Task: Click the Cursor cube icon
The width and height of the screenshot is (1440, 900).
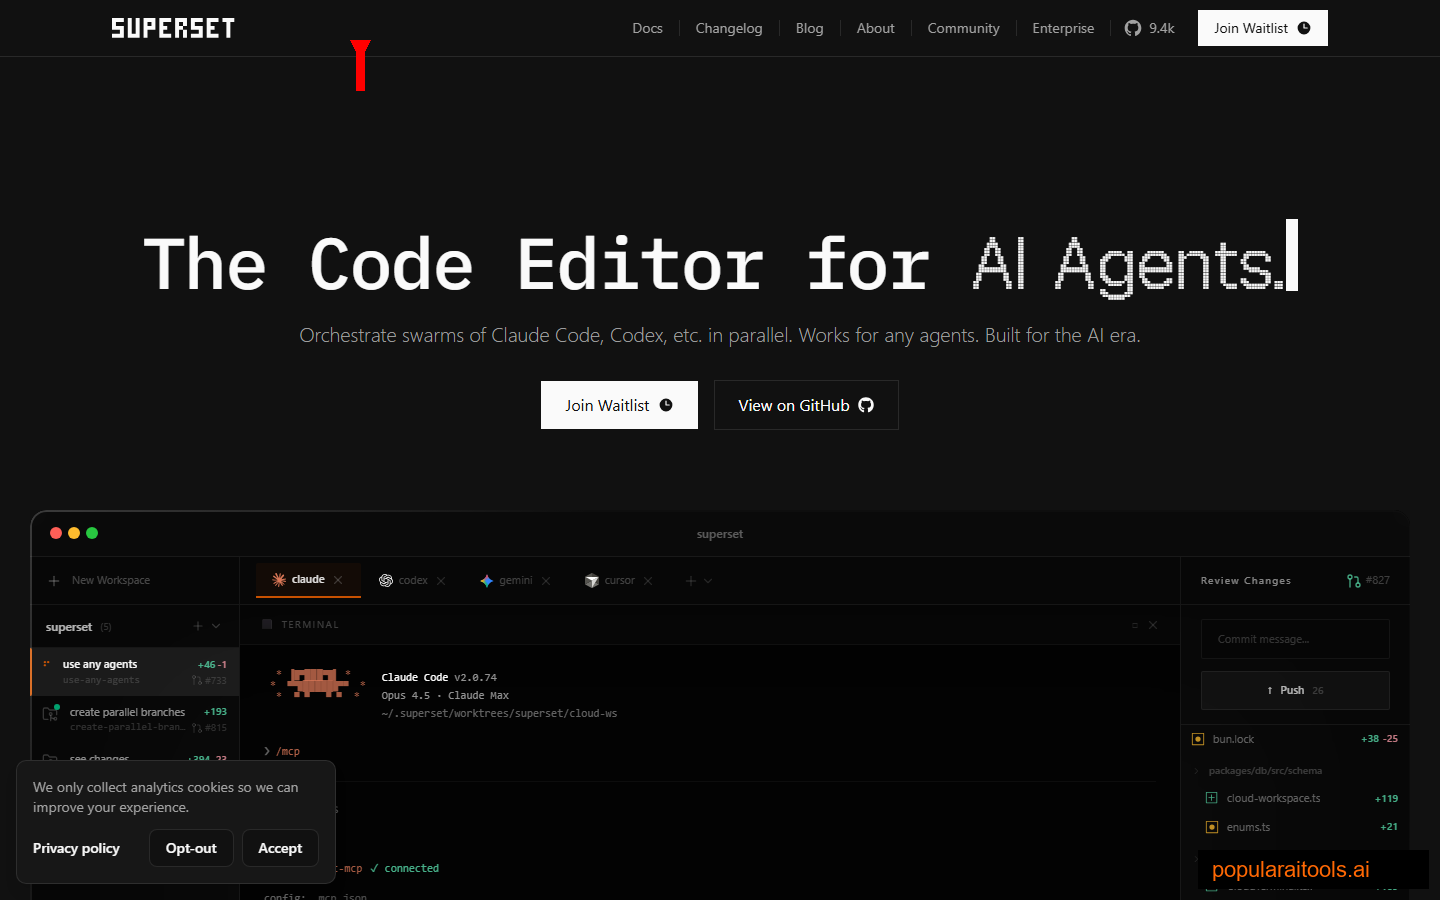Action: tap(591, 580)
